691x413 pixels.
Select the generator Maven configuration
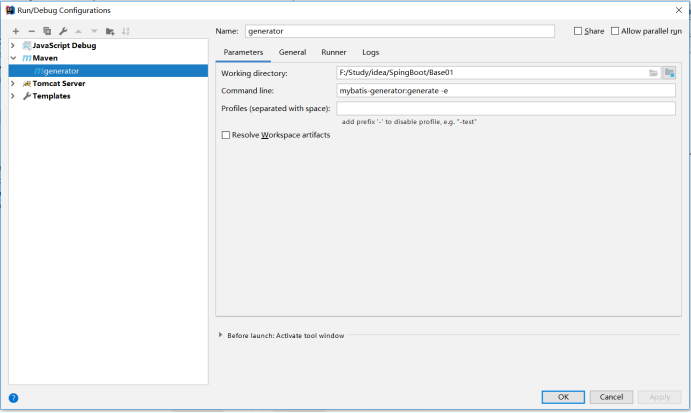click(x=108, y=71)
